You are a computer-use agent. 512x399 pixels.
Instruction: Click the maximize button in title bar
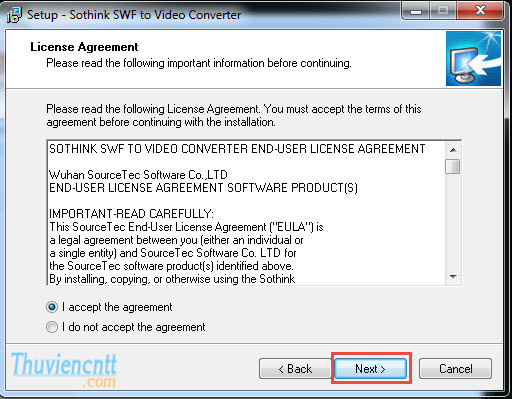pyautogui.click(x=443, y=11)
